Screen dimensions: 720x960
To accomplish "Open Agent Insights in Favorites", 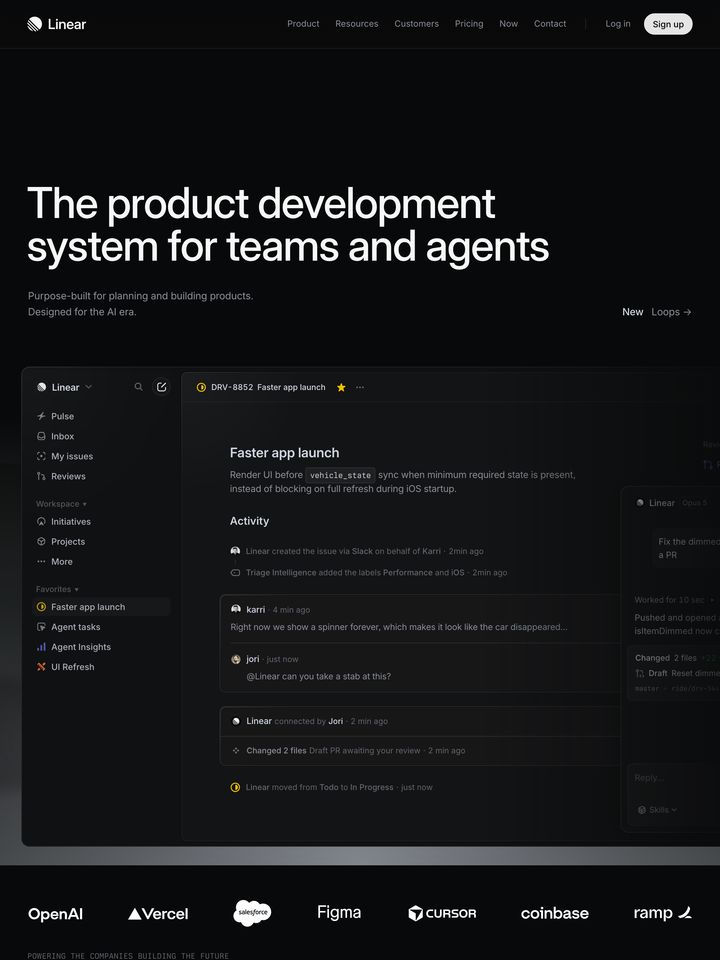I will tap(101, 647).
